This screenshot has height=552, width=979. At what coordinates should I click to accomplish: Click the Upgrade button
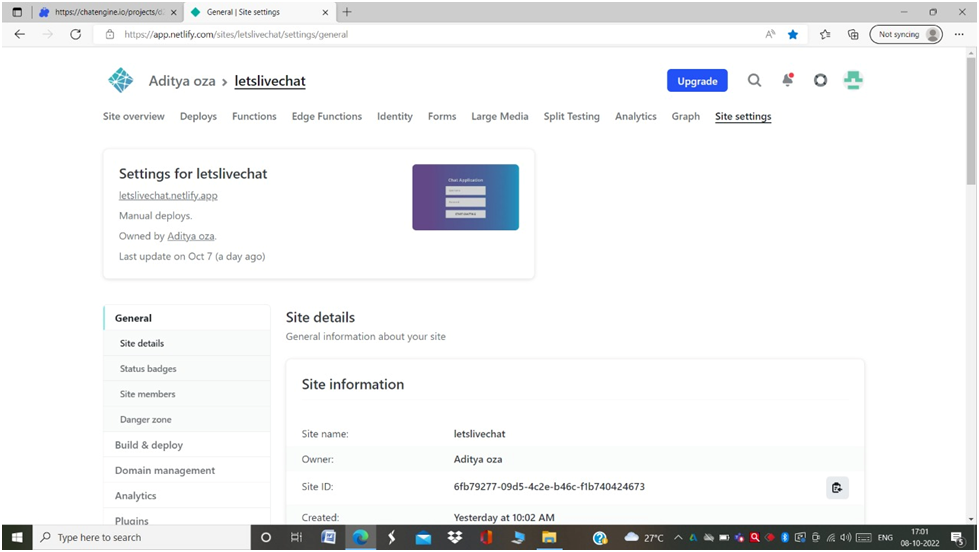[697, 81]
